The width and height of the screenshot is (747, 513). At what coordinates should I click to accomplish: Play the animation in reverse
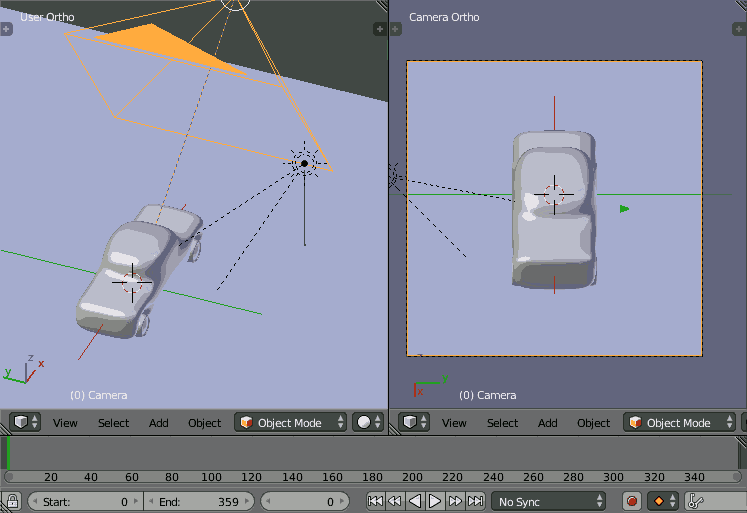[415, 501]
